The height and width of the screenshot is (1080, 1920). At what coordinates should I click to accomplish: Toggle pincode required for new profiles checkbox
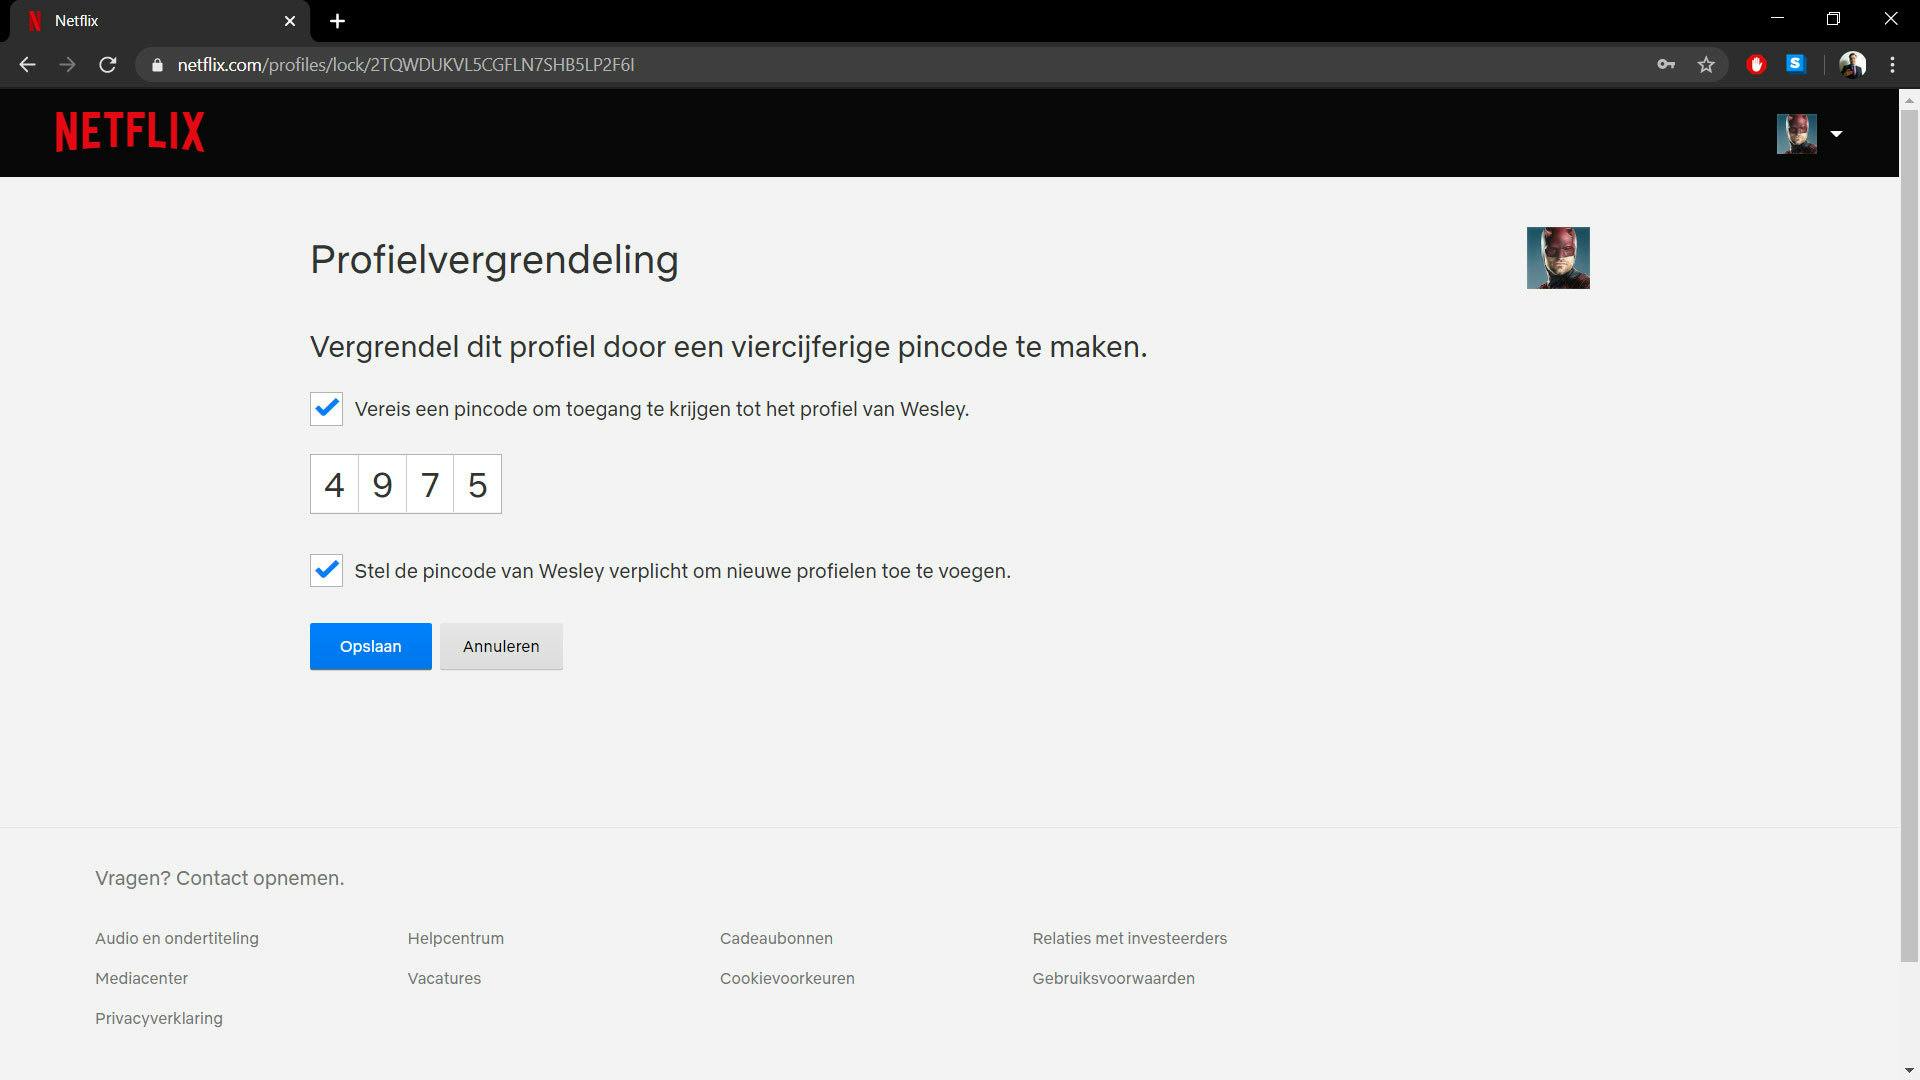click(x=326, y=571)
